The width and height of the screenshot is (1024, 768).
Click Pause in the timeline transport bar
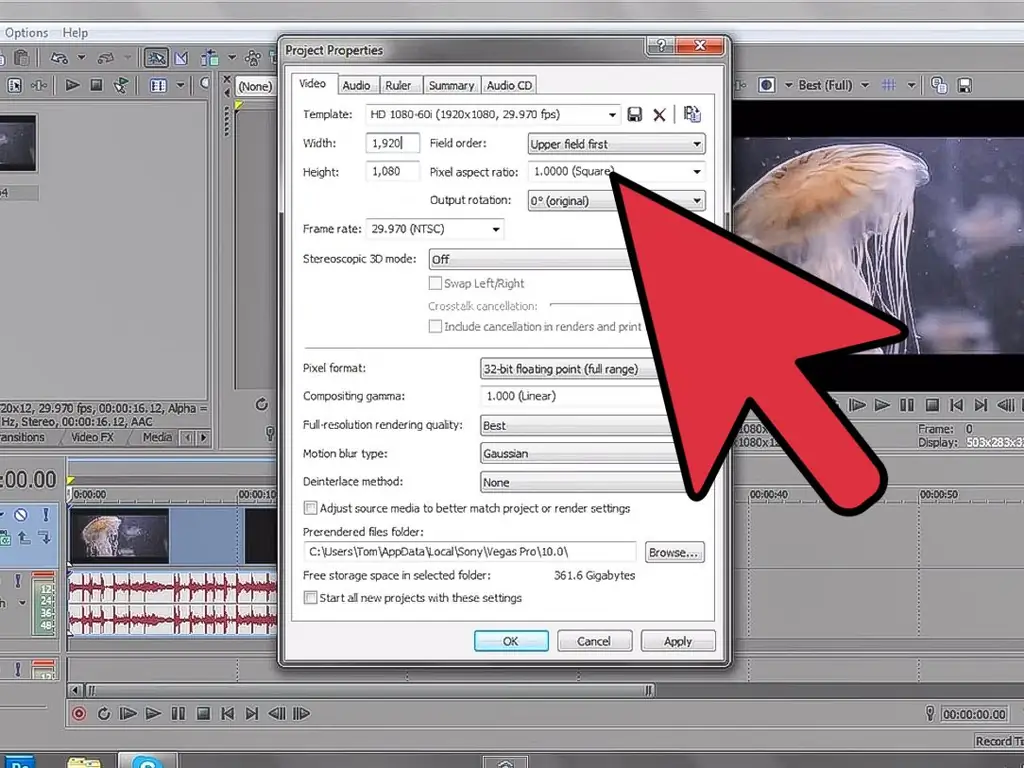pos(178,713)
